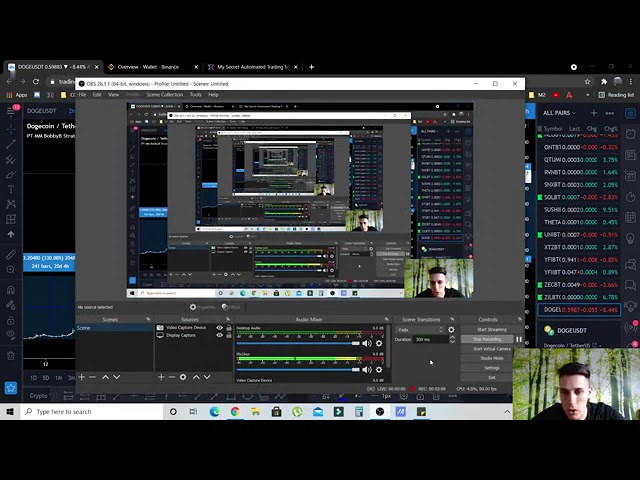640x480 pixels.
Task: Open the Scene Collection menu
Action: 165,94
